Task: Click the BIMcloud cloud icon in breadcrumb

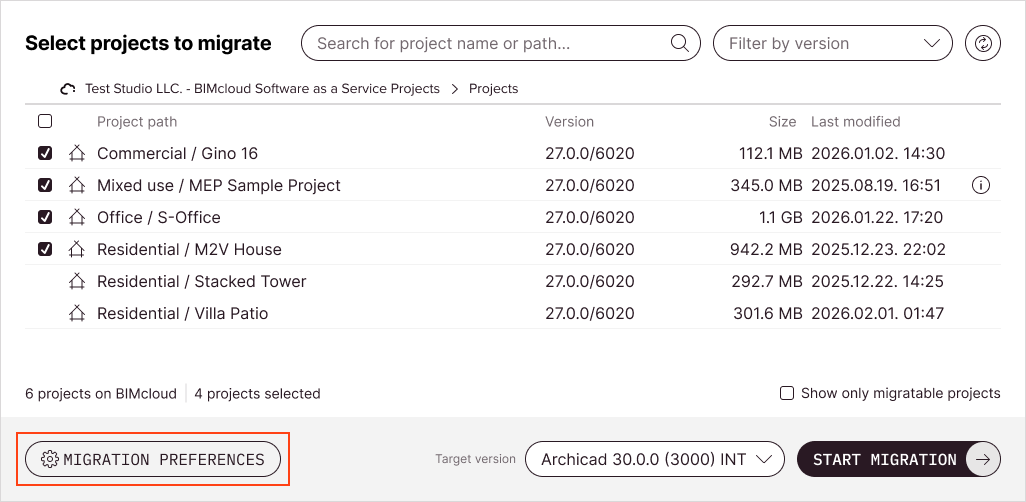Action: [68, 89]
